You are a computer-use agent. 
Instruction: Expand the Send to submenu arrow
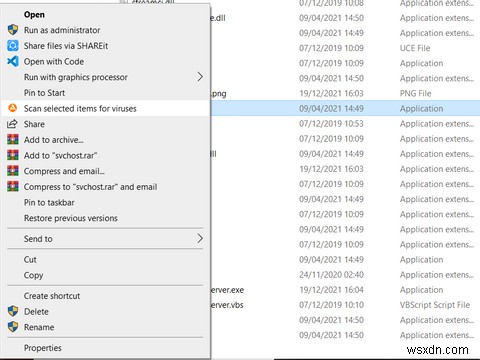(x=200, y=239)
